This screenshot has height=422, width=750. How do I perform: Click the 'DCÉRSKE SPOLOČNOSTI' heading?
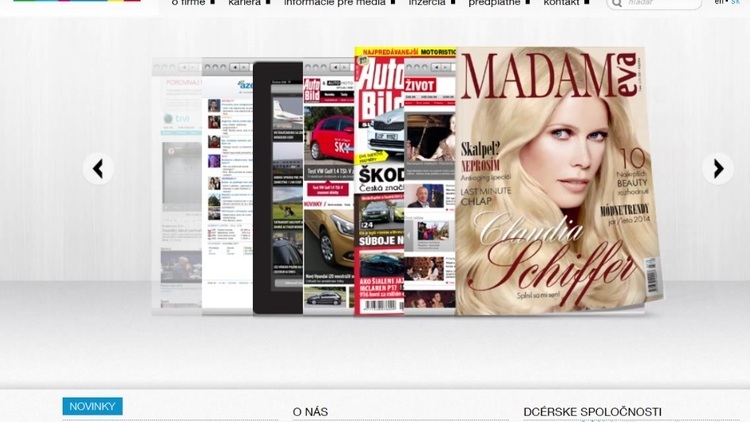[592, 411]
